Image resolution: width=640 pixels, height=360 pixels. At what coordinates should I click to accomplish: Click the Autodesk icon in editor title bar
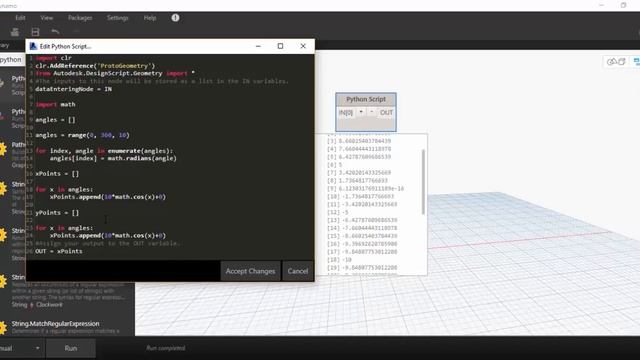tap(33, 46)
